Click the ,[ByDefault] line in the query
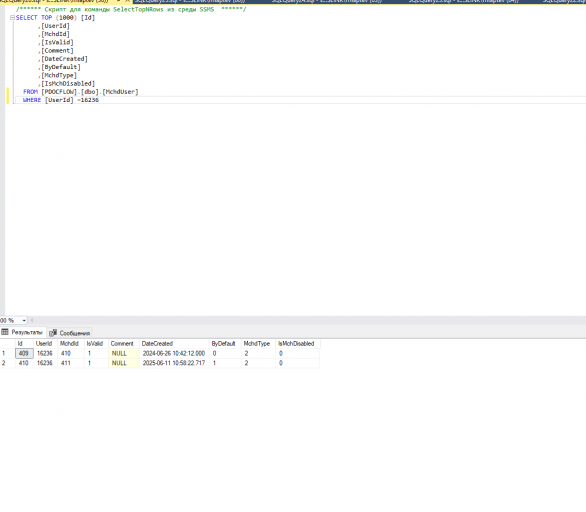This screenshot has width=586, height=512. (59, 67)
